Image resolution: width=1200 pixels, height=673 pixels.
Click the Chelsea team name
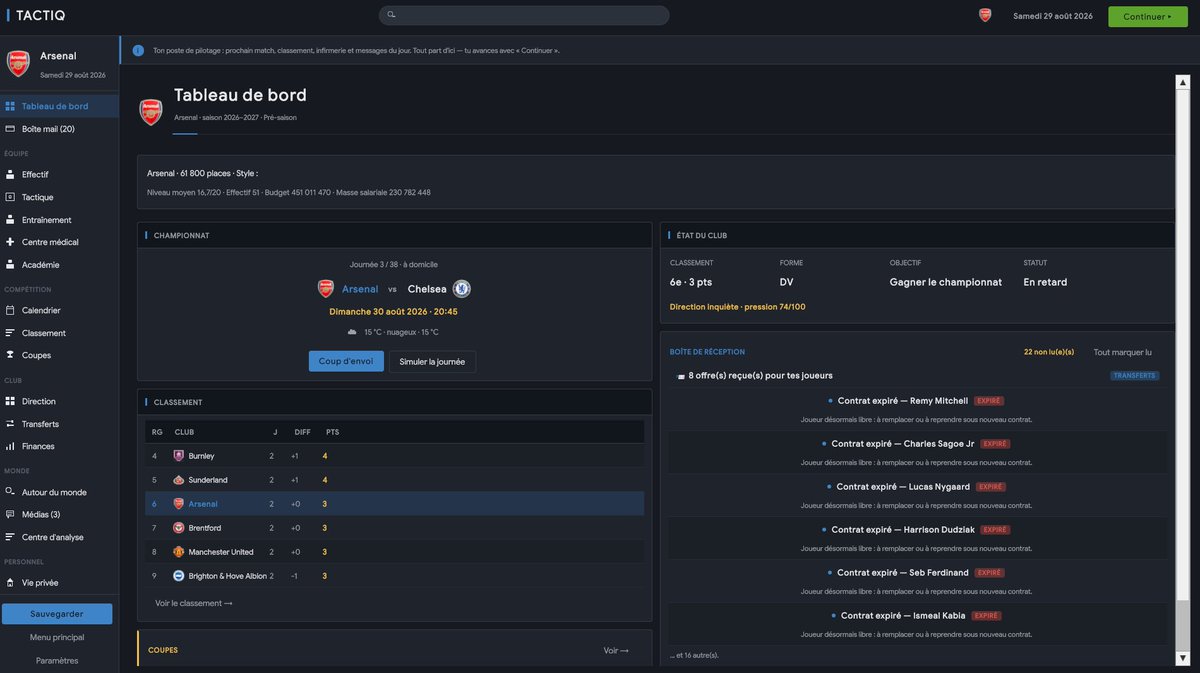coord(427,289)
